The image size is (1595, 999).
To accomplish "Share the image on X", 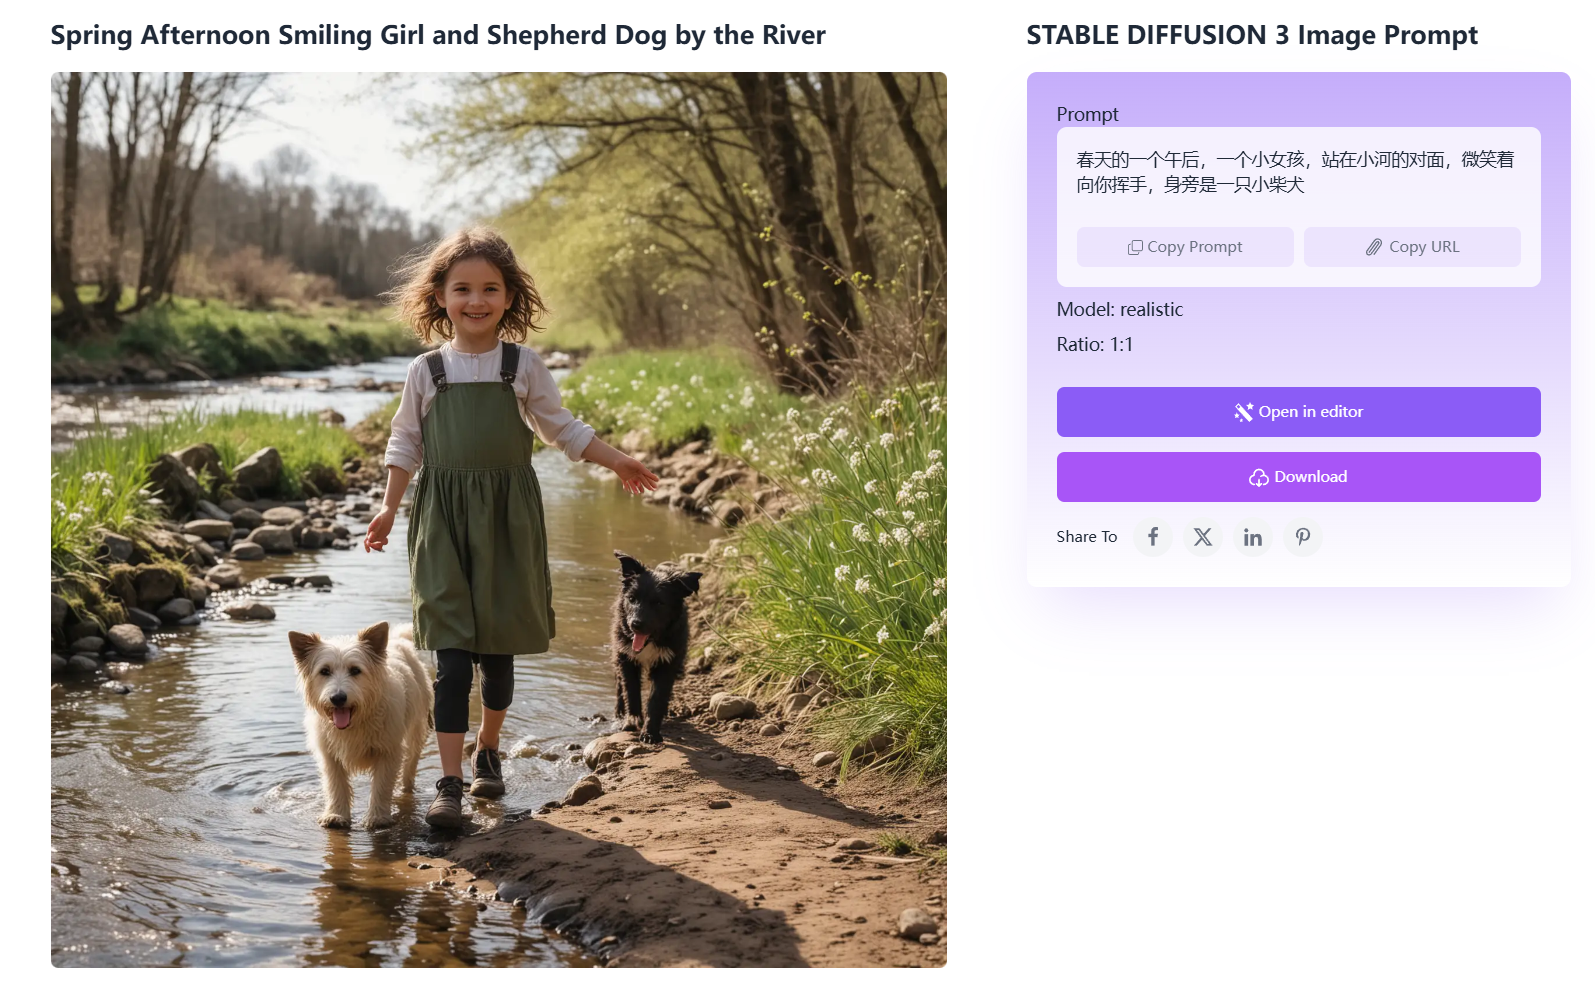I will click(1203, 537).
